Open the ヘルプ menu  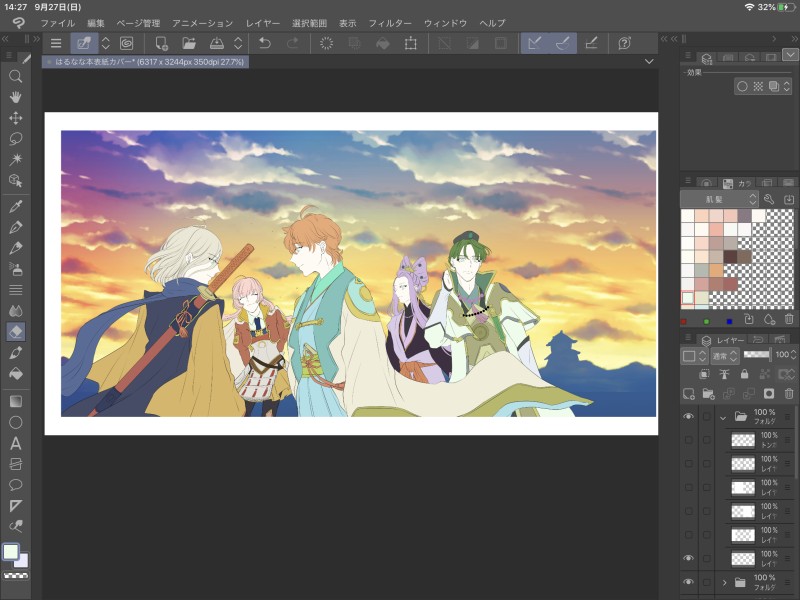click(492, 23)
